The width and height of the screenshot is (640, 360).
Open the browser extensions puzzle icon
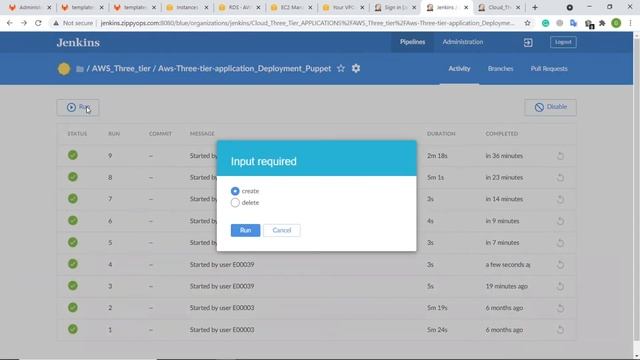tap(602, 23)
